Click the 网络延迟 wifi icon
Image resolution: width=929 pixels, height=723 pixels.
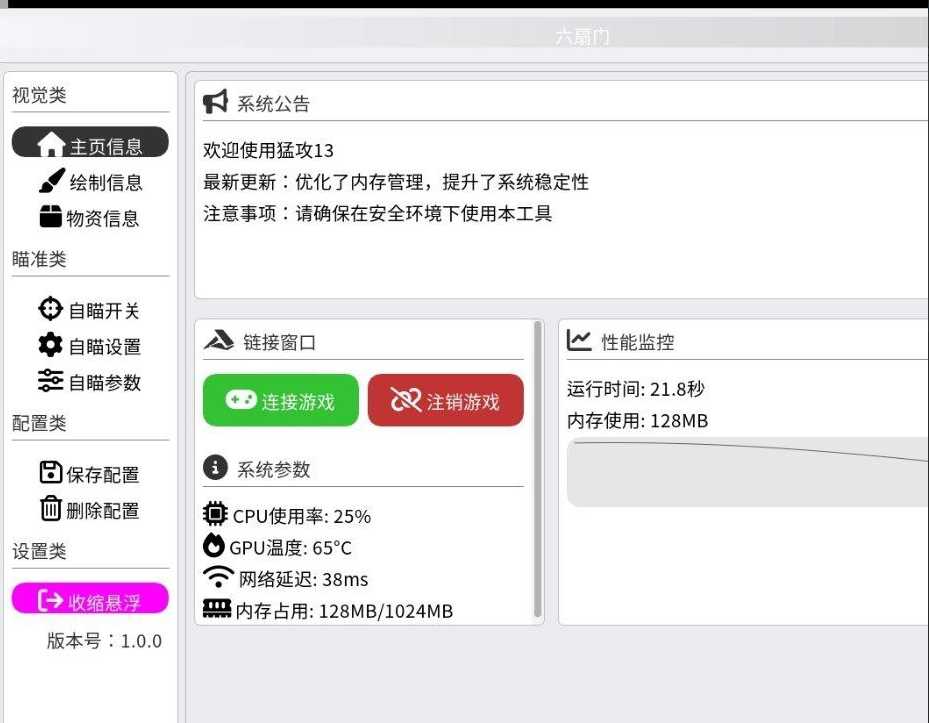coord(219,577)
